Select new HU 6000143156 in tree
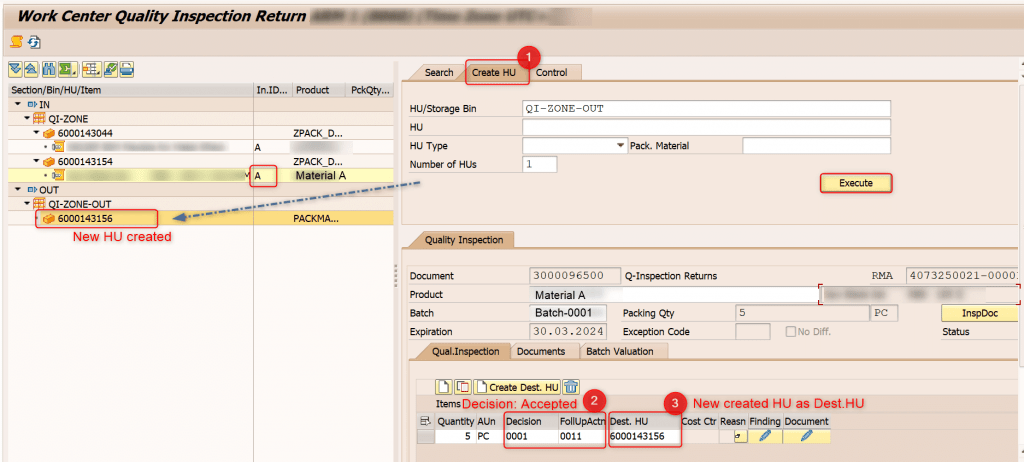The height and width of the screenshot is (462, 1024). [x=85, y=218]
